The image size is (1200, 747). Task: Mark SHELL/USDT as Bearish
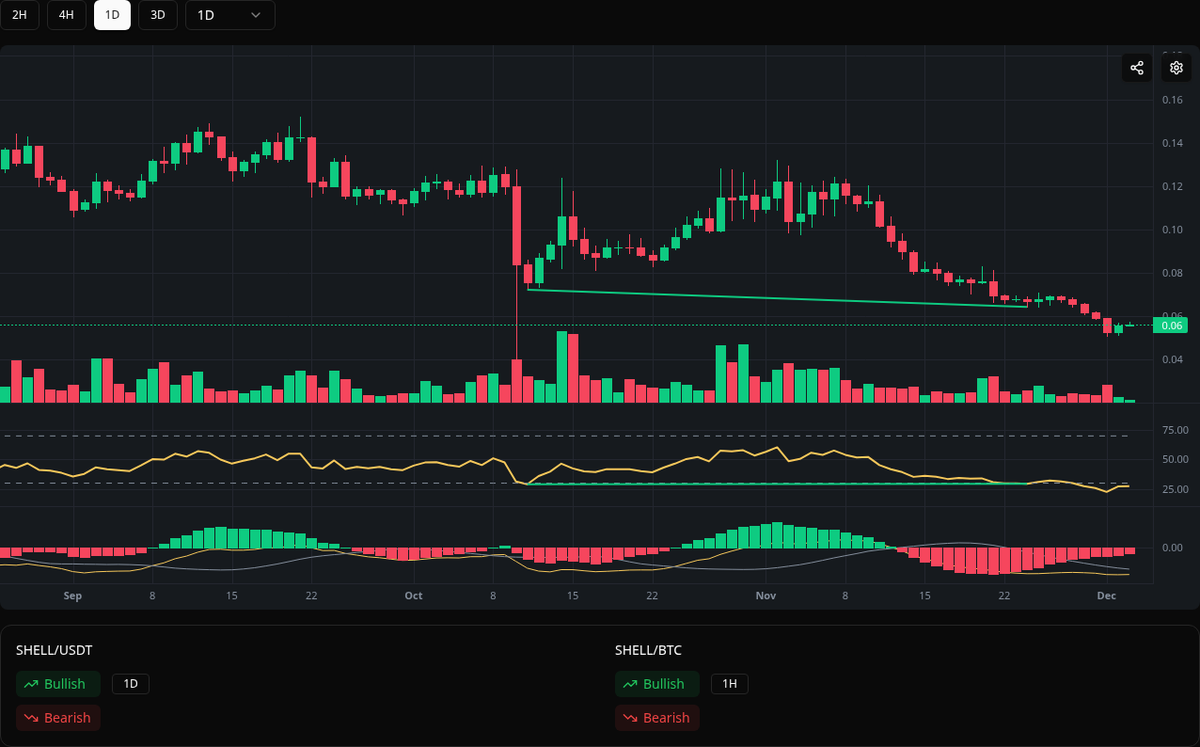click(58, 717)
